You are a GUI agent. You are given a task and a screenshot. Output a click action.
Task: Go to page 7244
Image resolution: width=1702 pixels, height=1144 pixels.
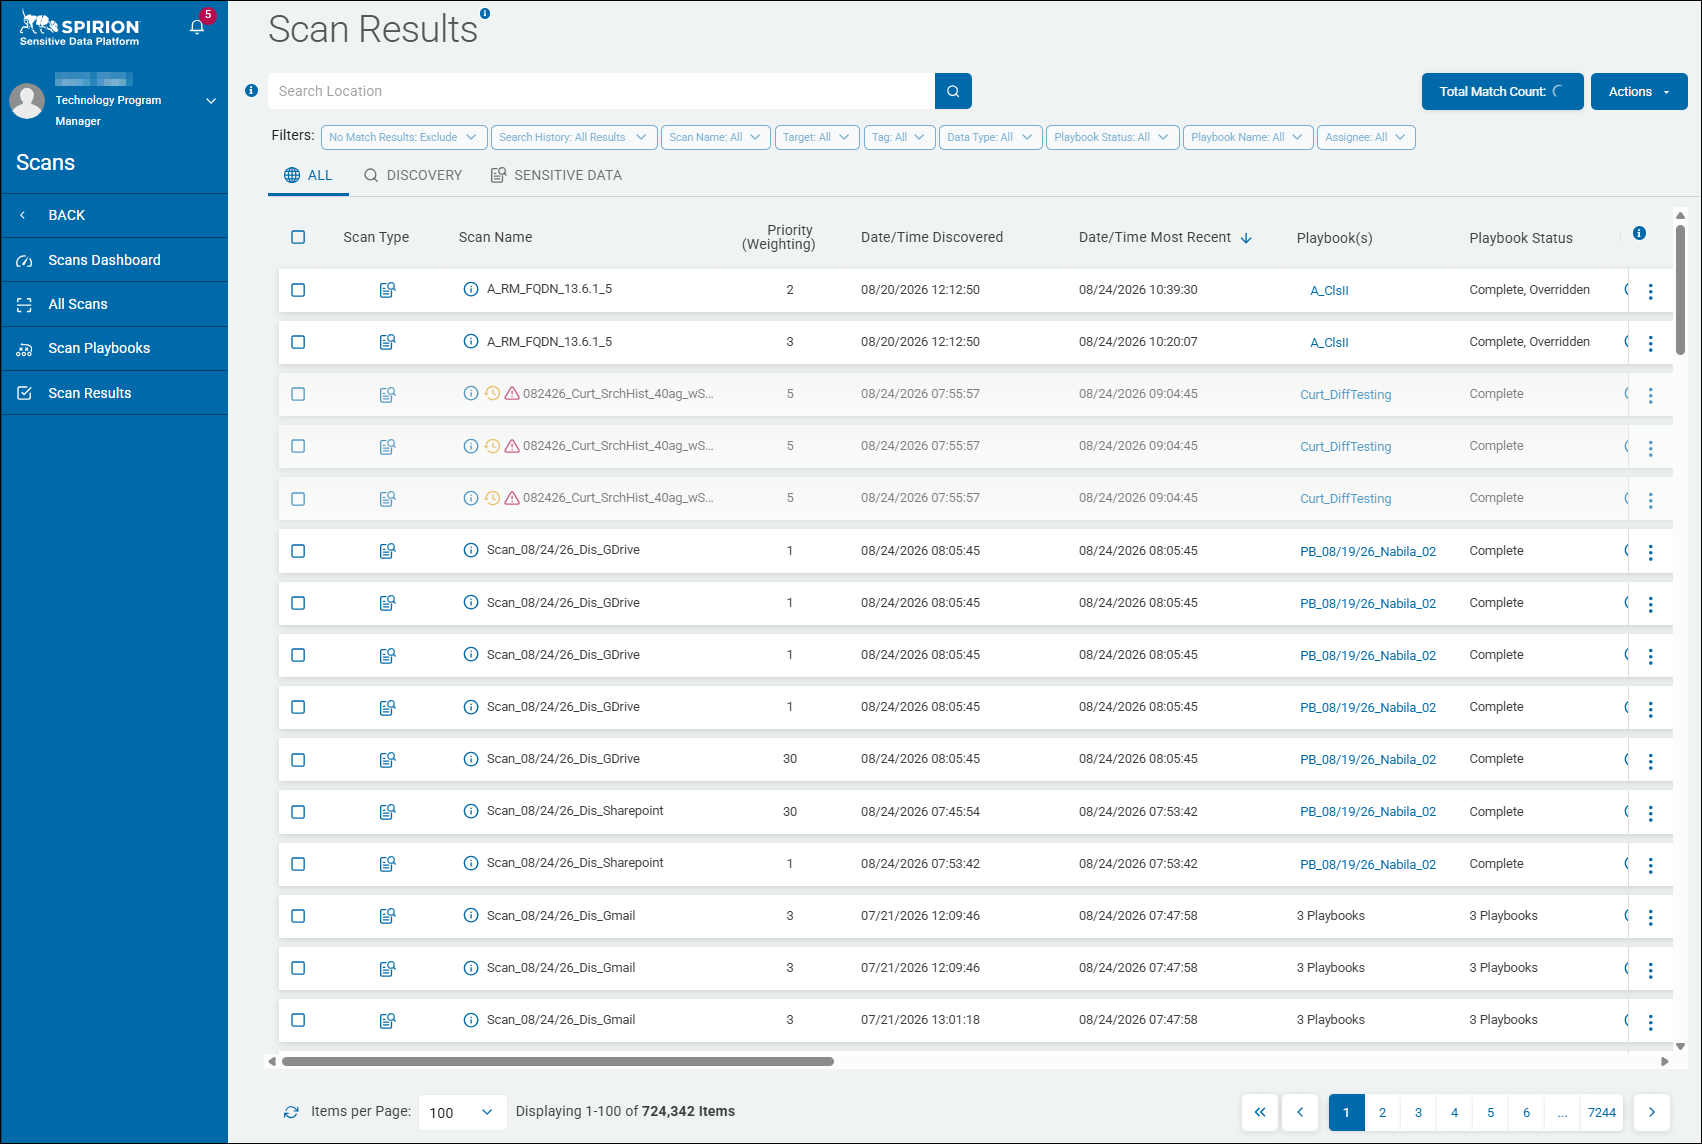click(x=1602, y=1112)
